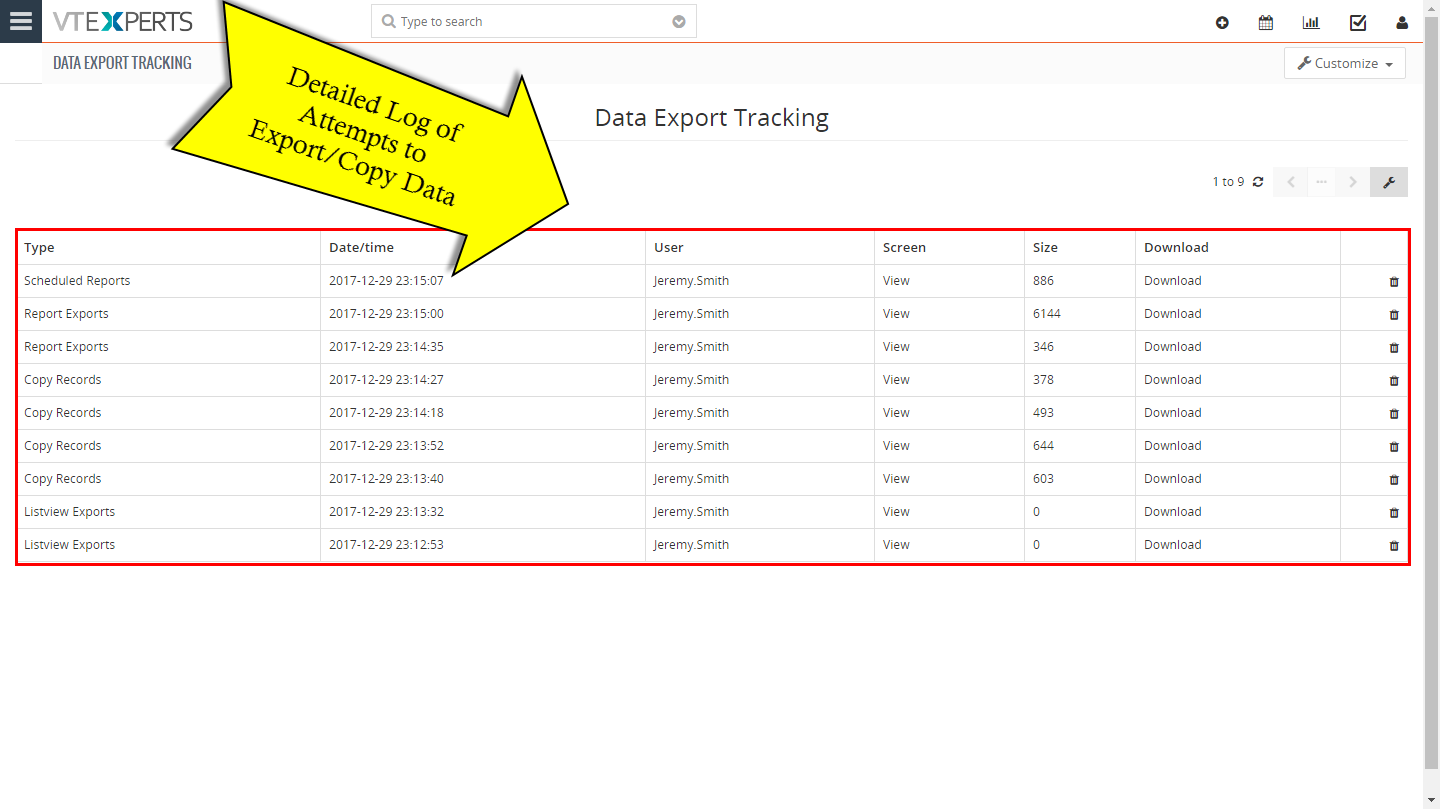Open the Customize dropdown
1440x809 pixels.
tap(1345, 63)
